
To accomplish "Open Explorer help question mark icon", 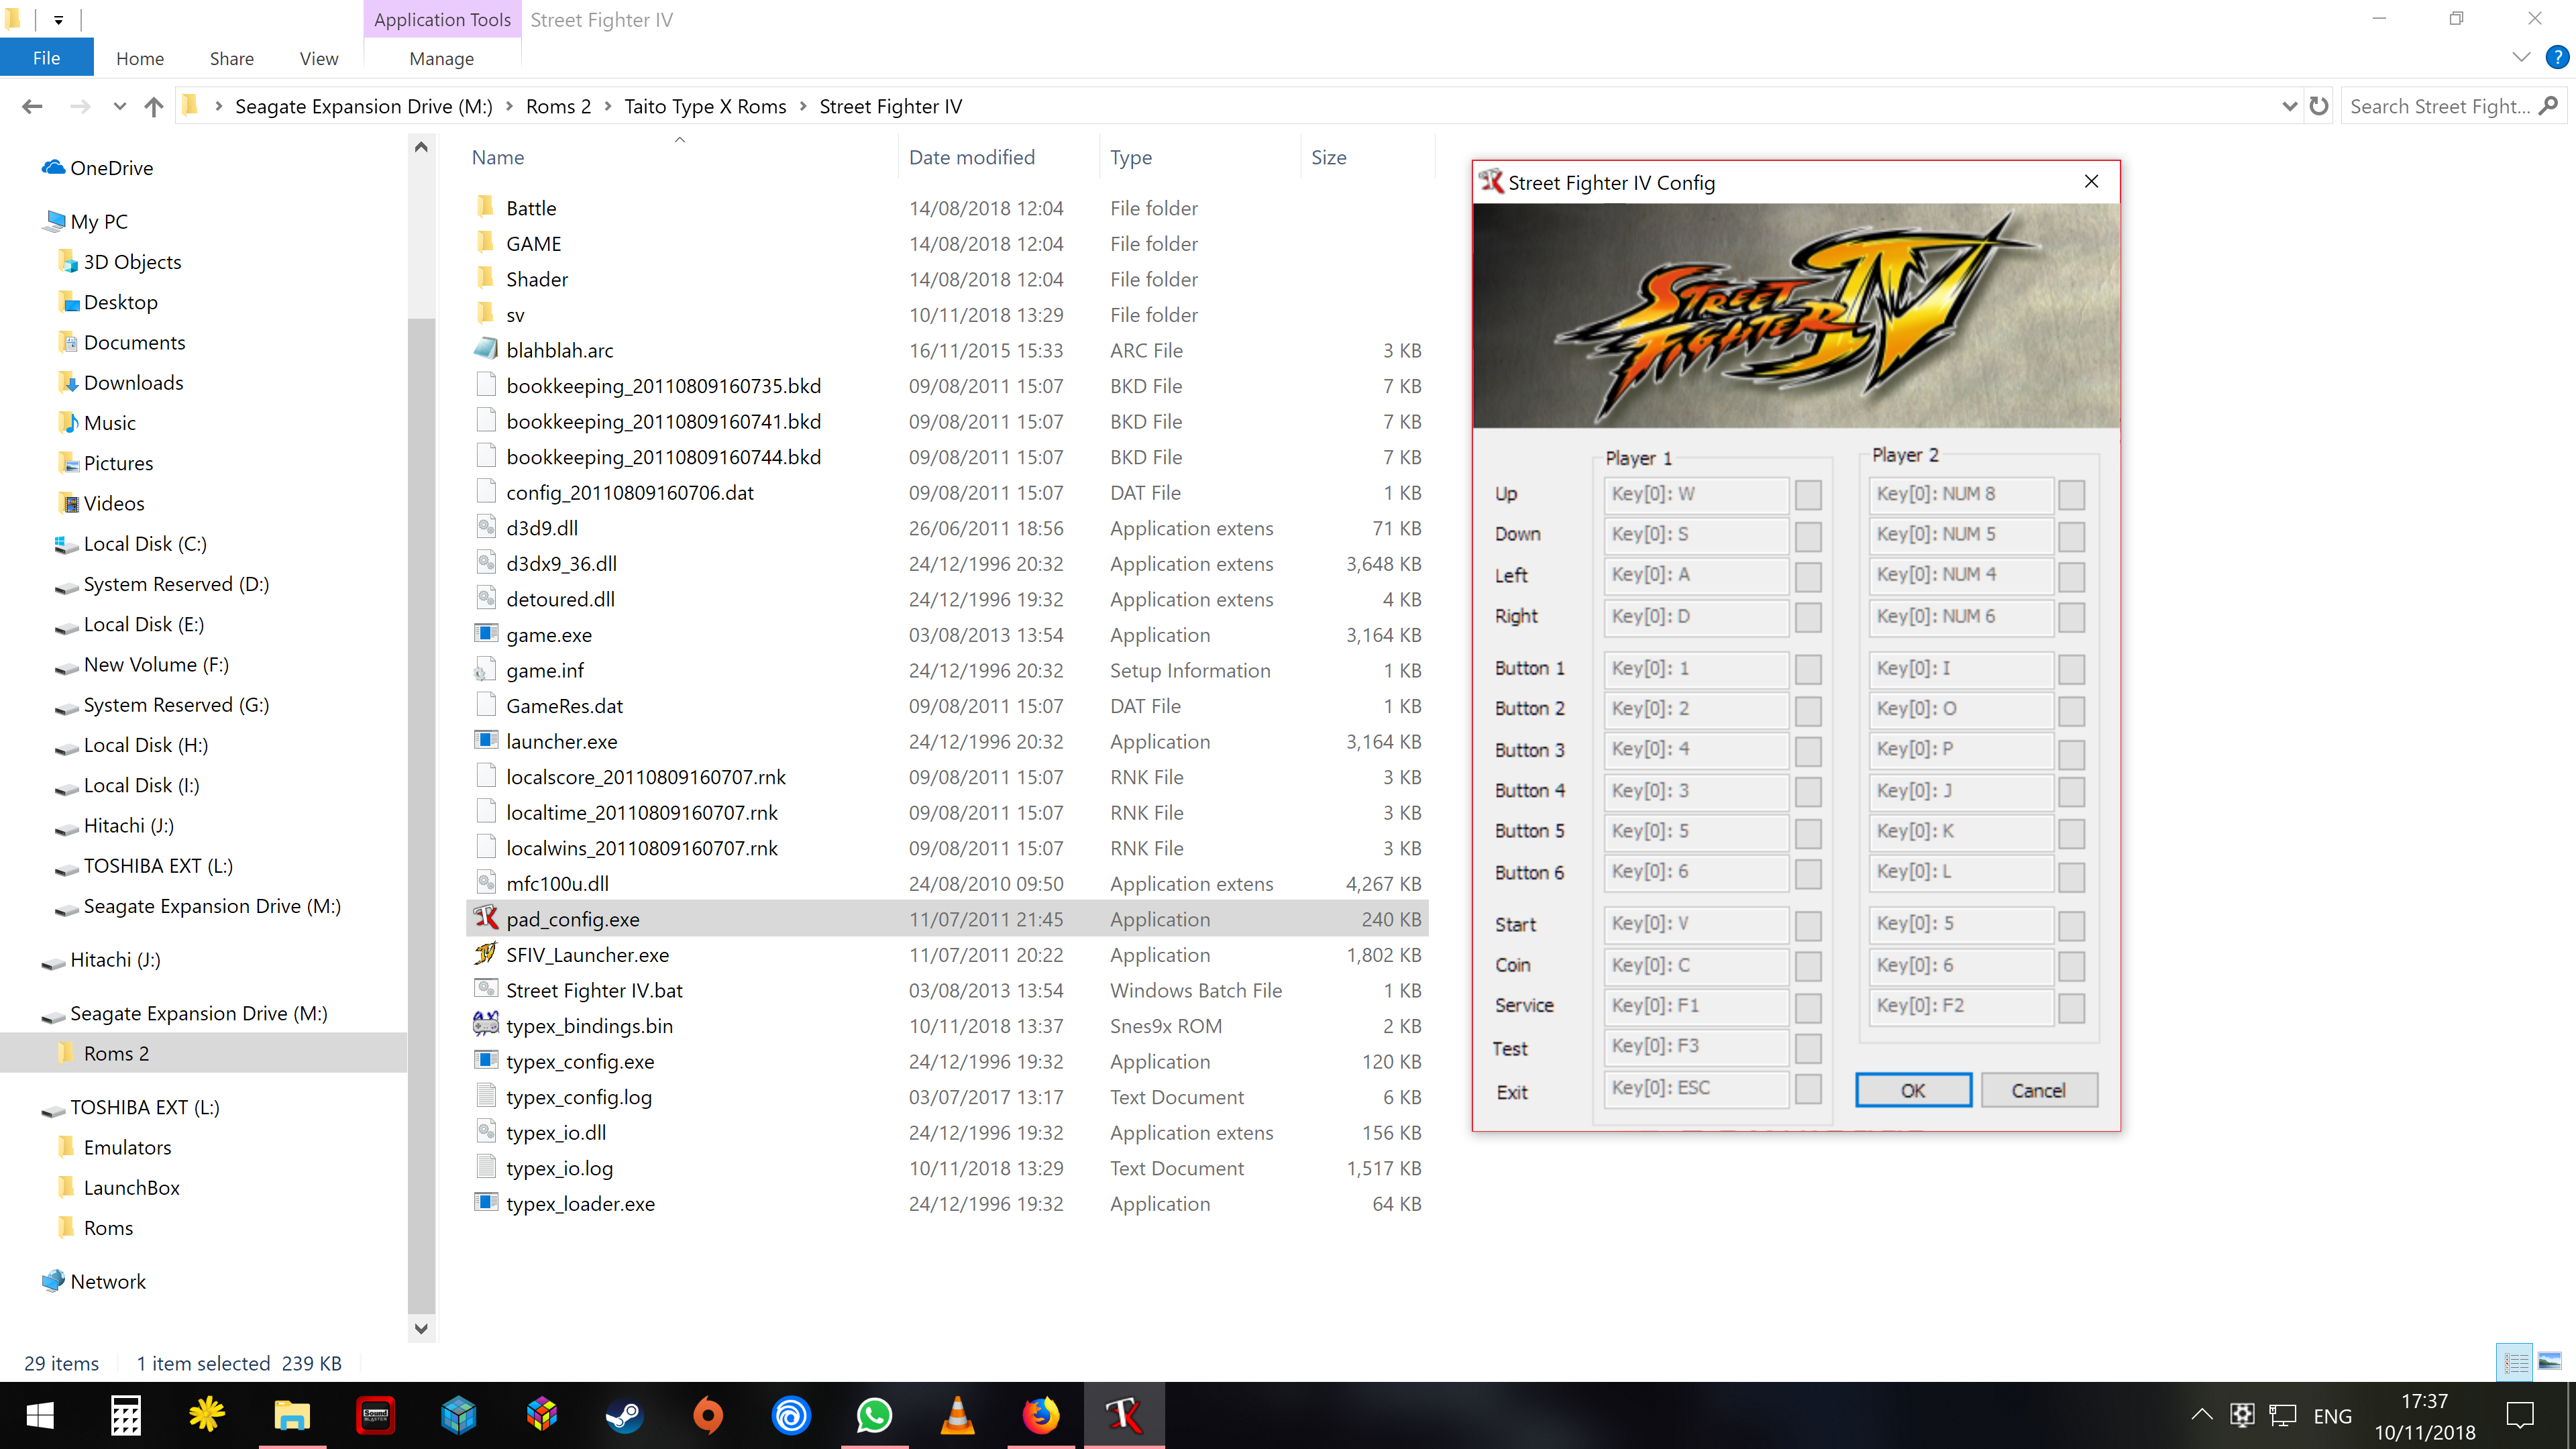I will pos(2556,57).
